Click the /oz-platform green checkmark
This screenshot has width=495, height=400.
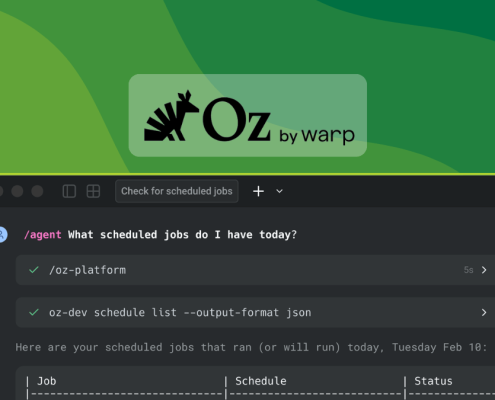pos(34,270)
